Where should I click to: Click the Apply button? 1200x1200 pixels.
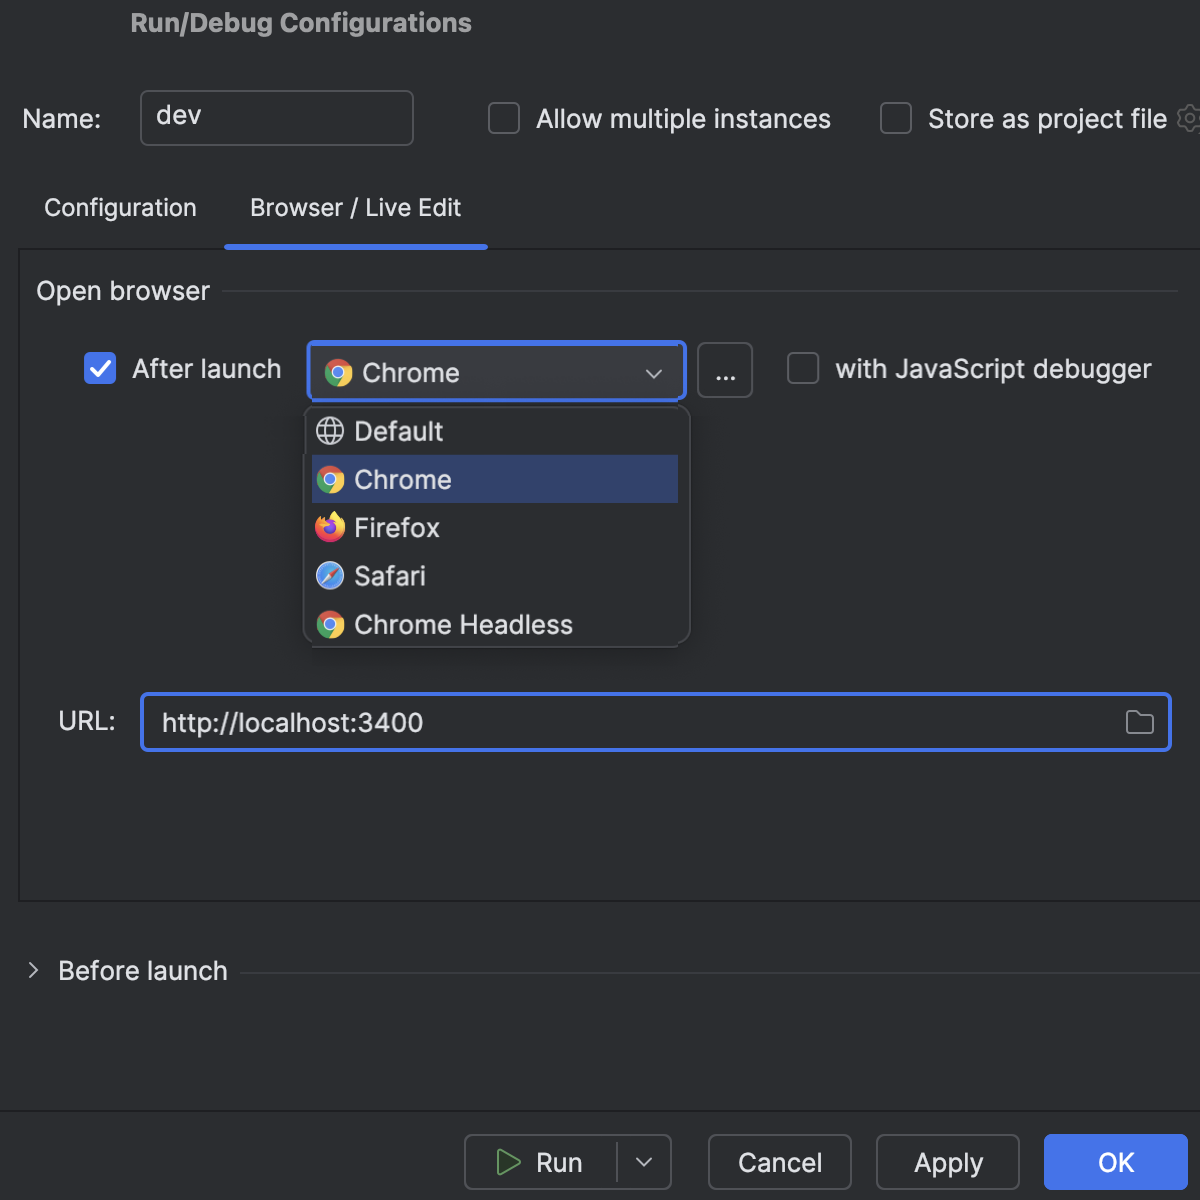[x=947, y=1162]
